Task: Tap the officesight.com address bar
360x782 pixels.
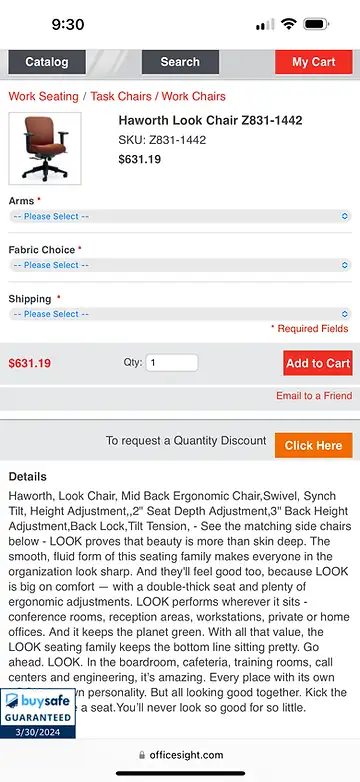Action: [180, 755]
